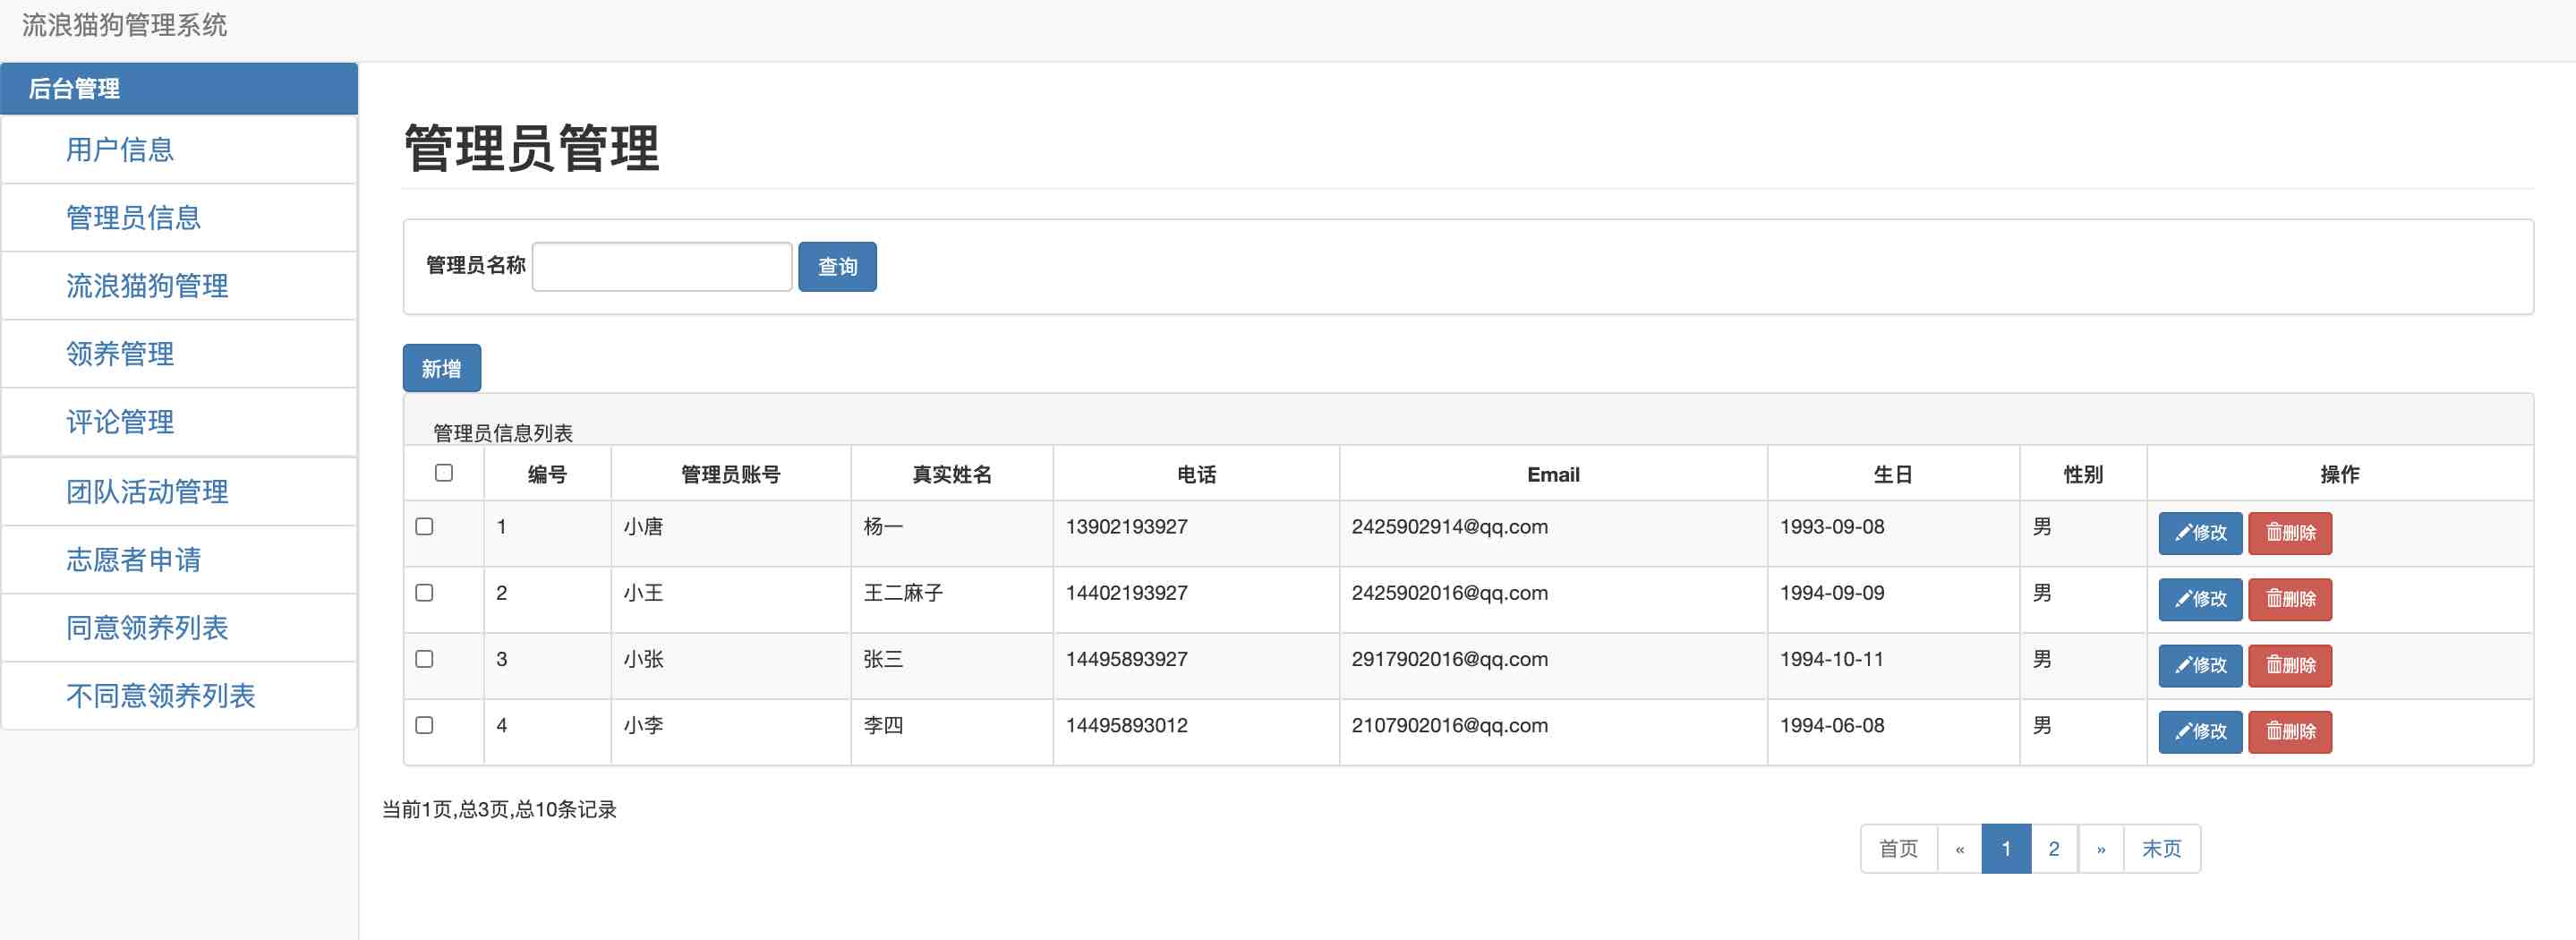The width and height of the screenshot is (2576, 940).
Task: Click the 管理员信息列表 table caption
Action: (503, 433)
